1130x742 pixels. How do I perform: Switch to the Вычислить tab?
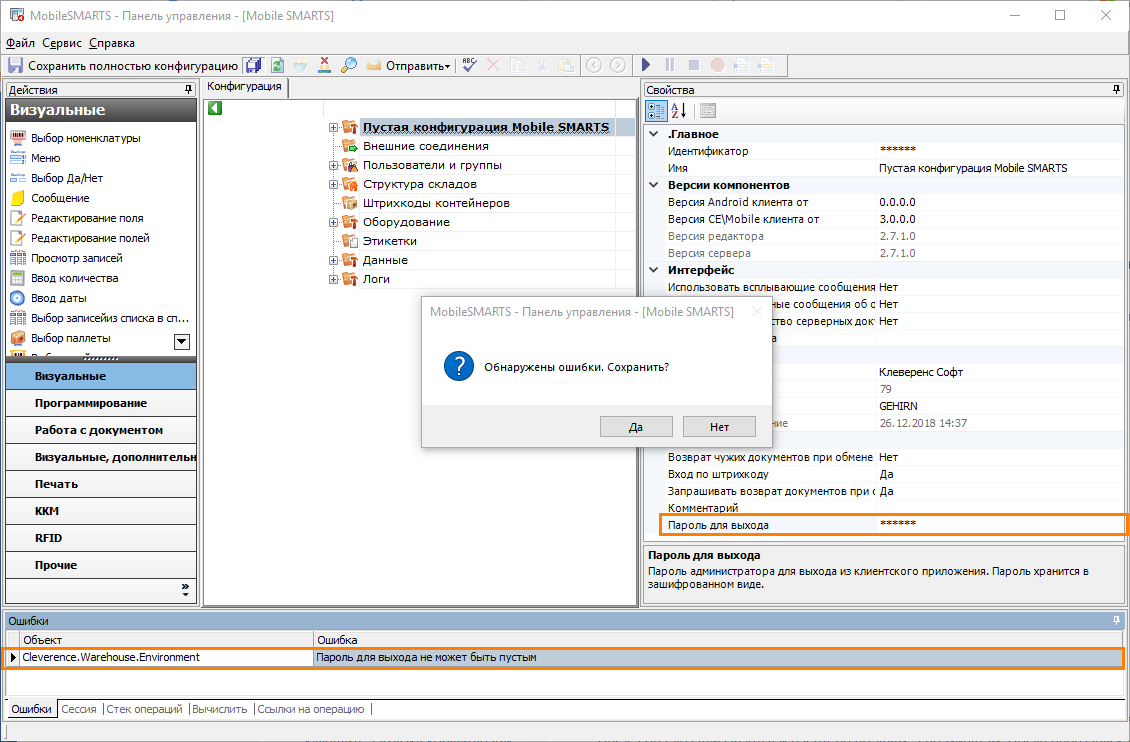click(x=220, y=709)
